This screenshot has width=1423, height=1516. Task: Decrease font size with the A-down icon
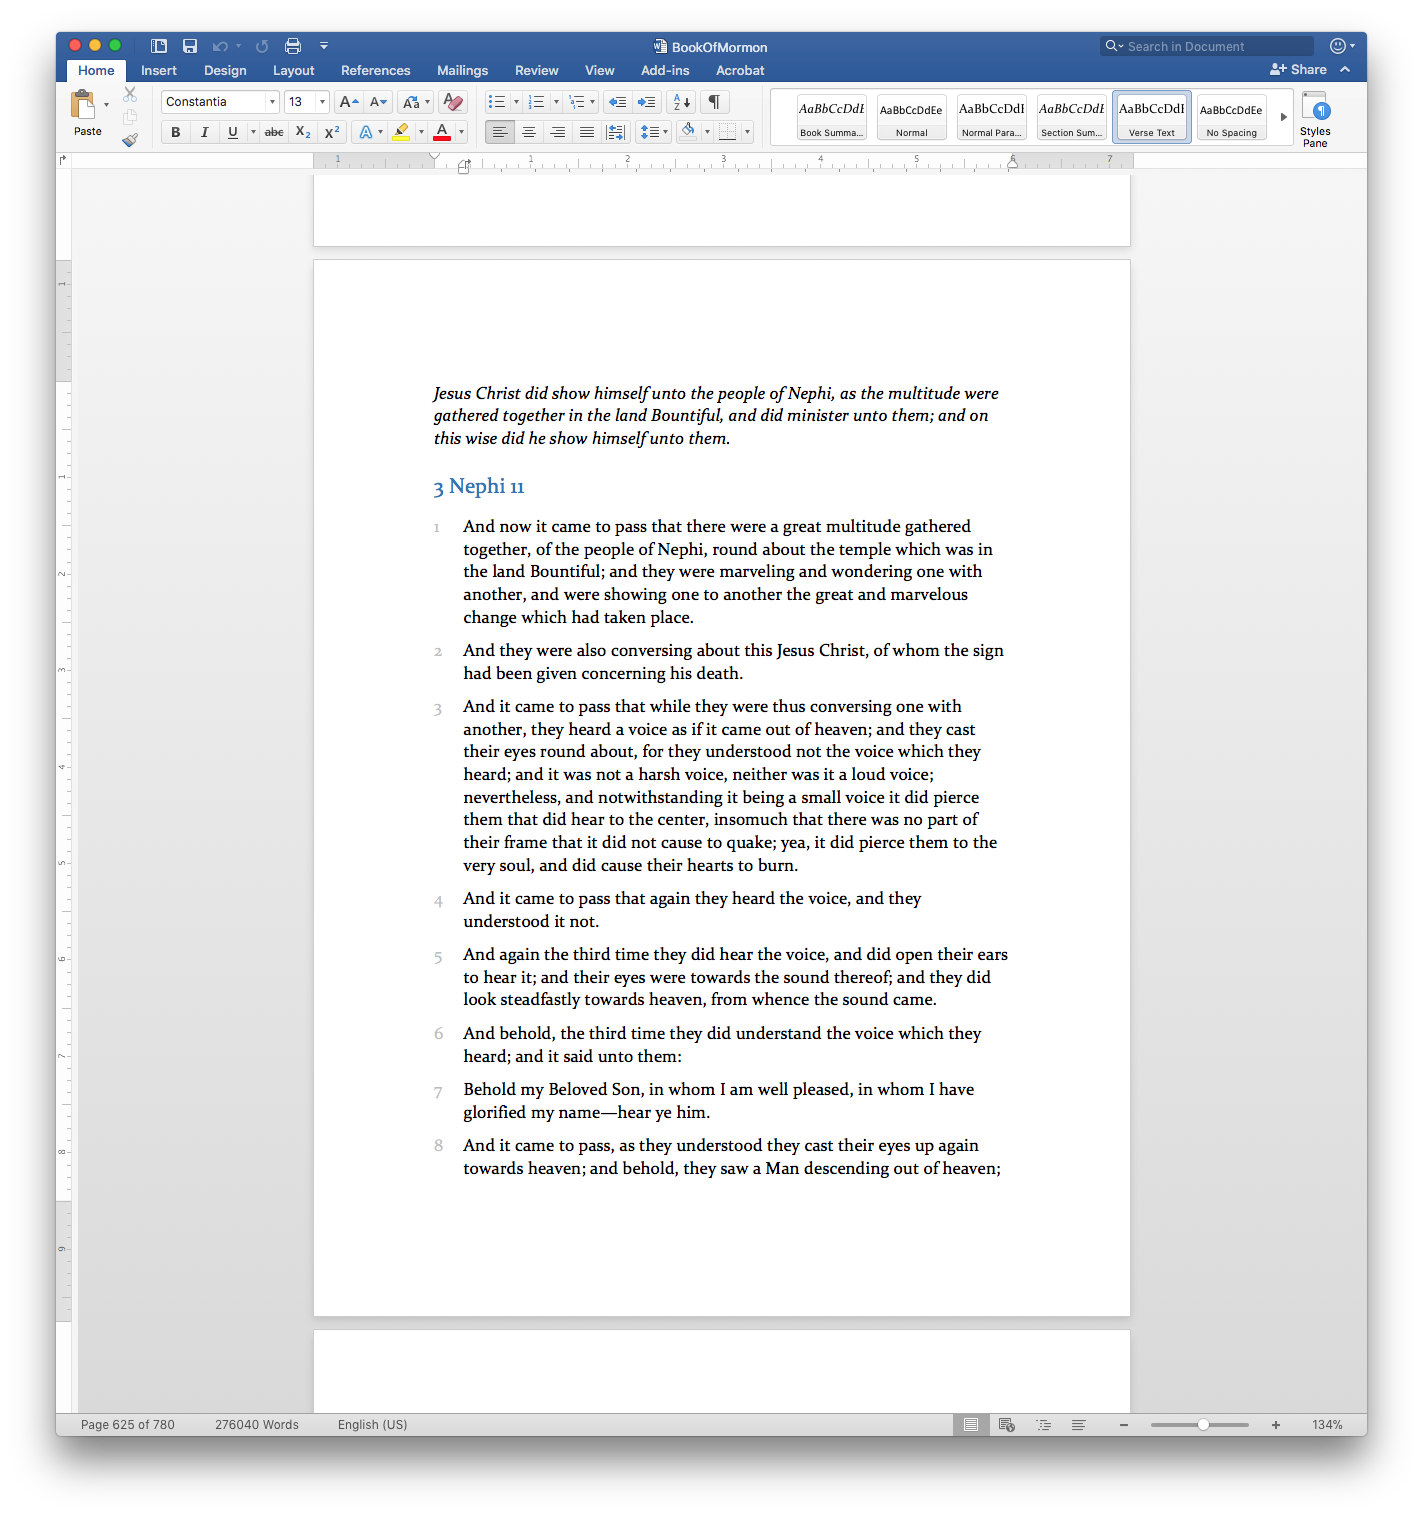tap(378, 102)
